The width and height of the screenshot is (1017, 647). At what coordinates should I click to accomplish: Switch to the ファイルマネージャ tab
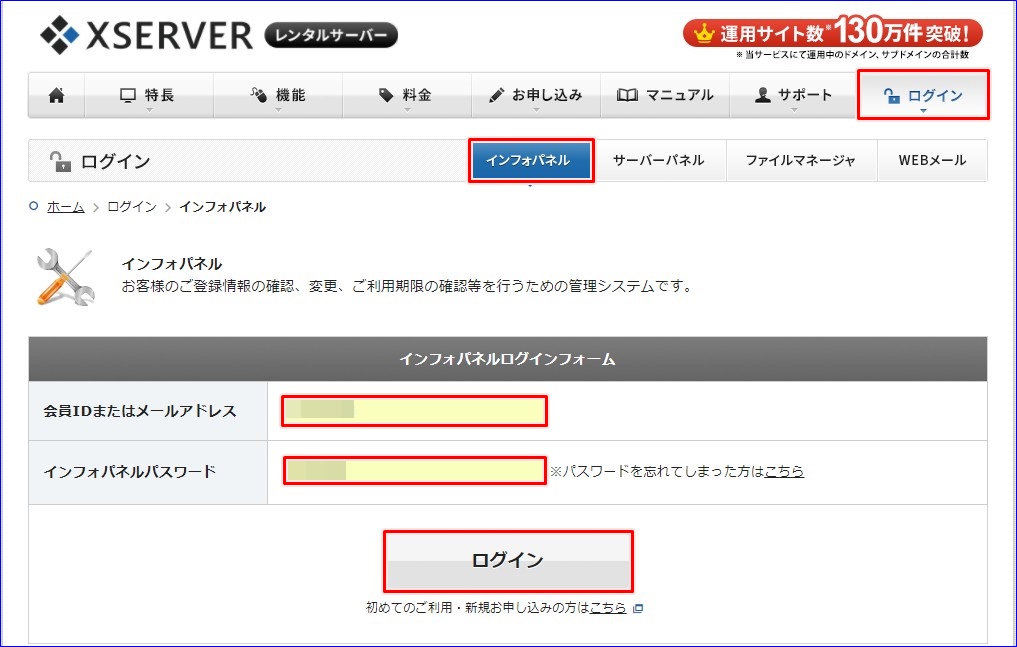point(801,160)
